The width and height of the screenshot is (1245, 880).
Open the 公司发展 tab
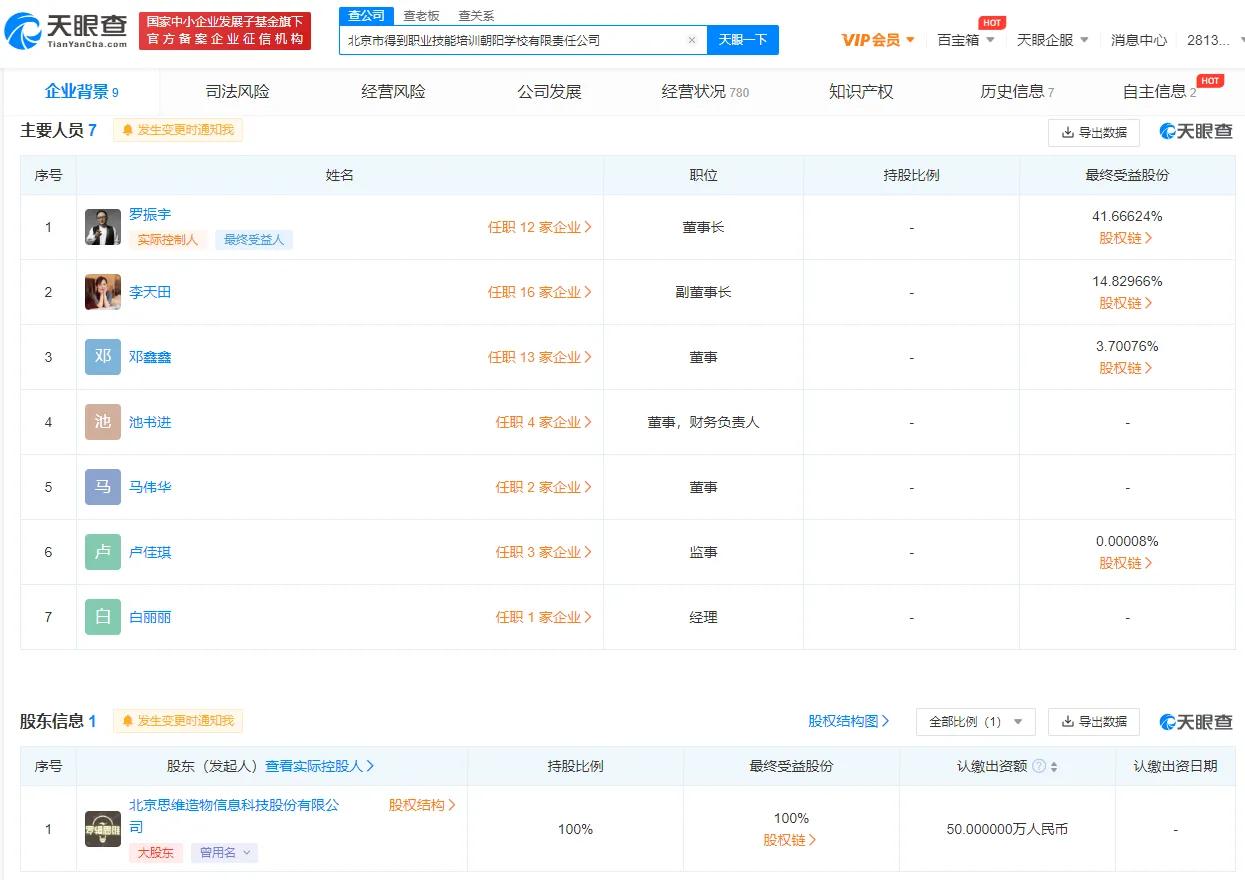tap(549, 92)
